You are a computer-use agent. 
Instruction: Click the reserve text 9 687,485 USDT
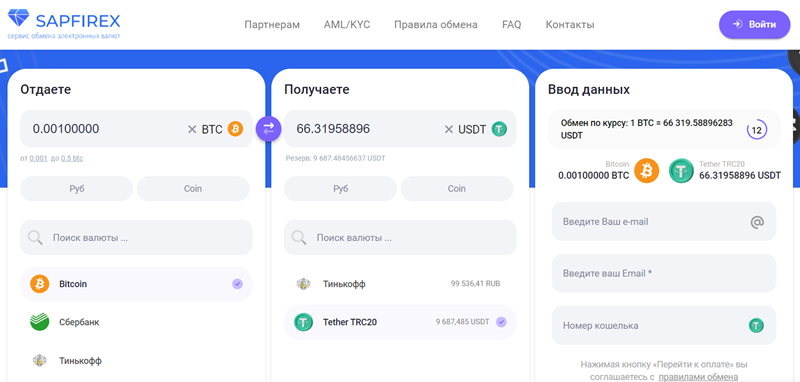[x=462, y=322]
